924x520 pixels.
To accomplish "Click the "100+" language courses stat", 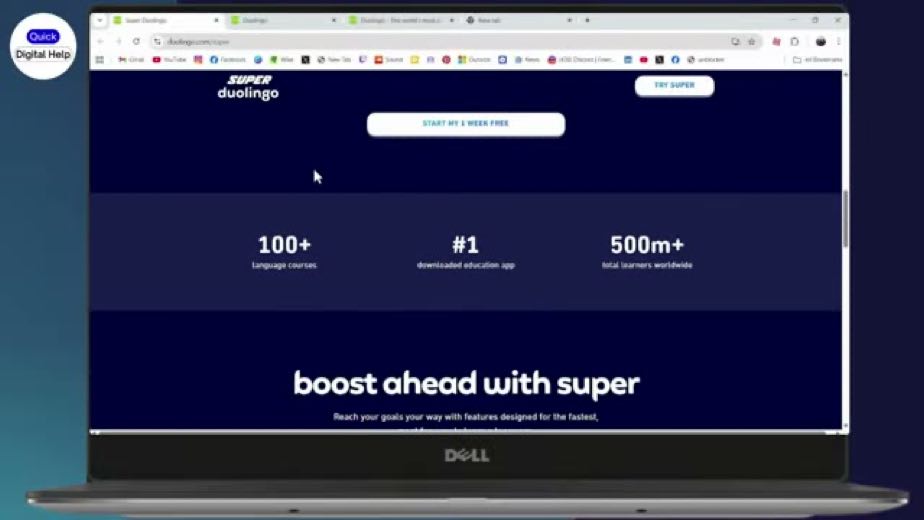I will tap(284, 252).
